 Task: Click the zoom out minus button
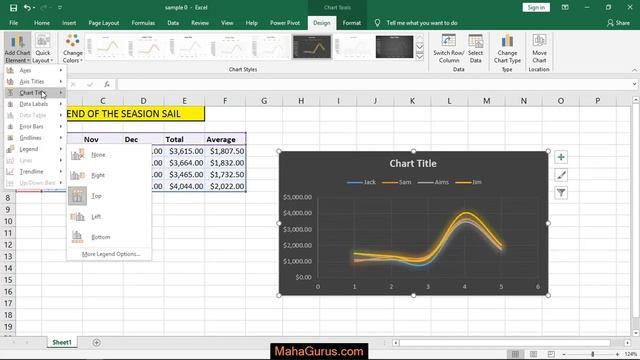coord(564,354)
